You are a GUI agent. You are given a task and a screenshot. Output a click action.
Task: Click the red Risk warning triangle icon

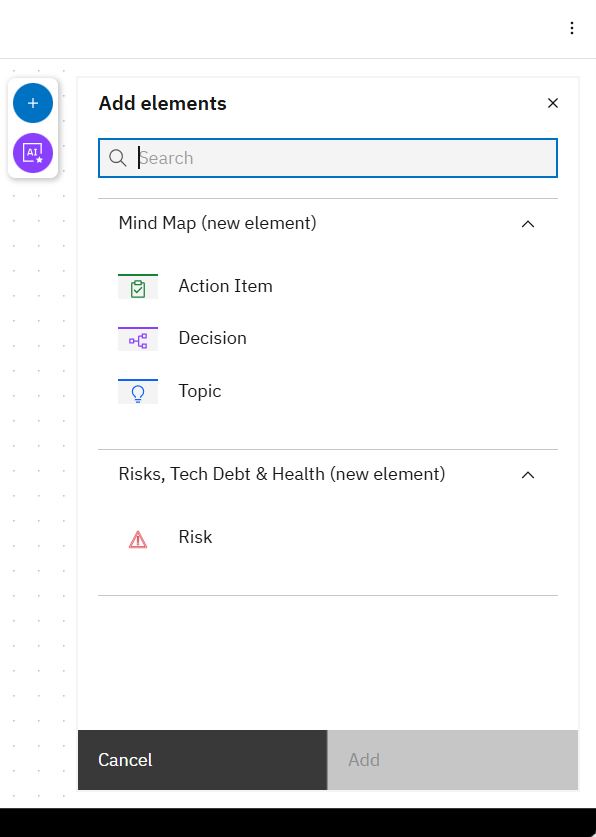pyautogui.click(x=138, y=540)
